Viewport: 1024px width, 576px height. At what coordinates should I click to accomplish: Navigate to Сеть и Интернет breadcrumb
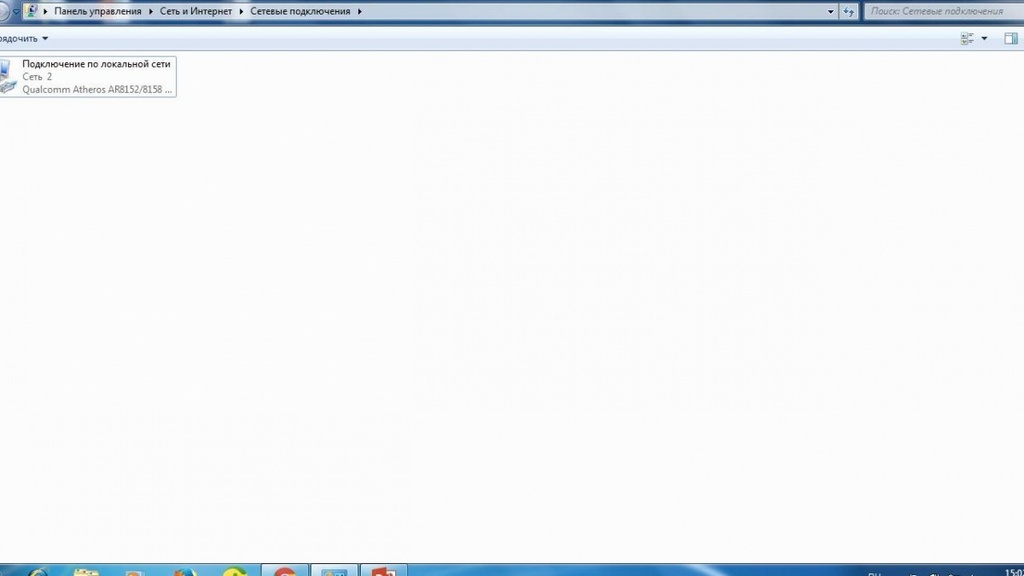pyautogui.click(x=196, y=11)
